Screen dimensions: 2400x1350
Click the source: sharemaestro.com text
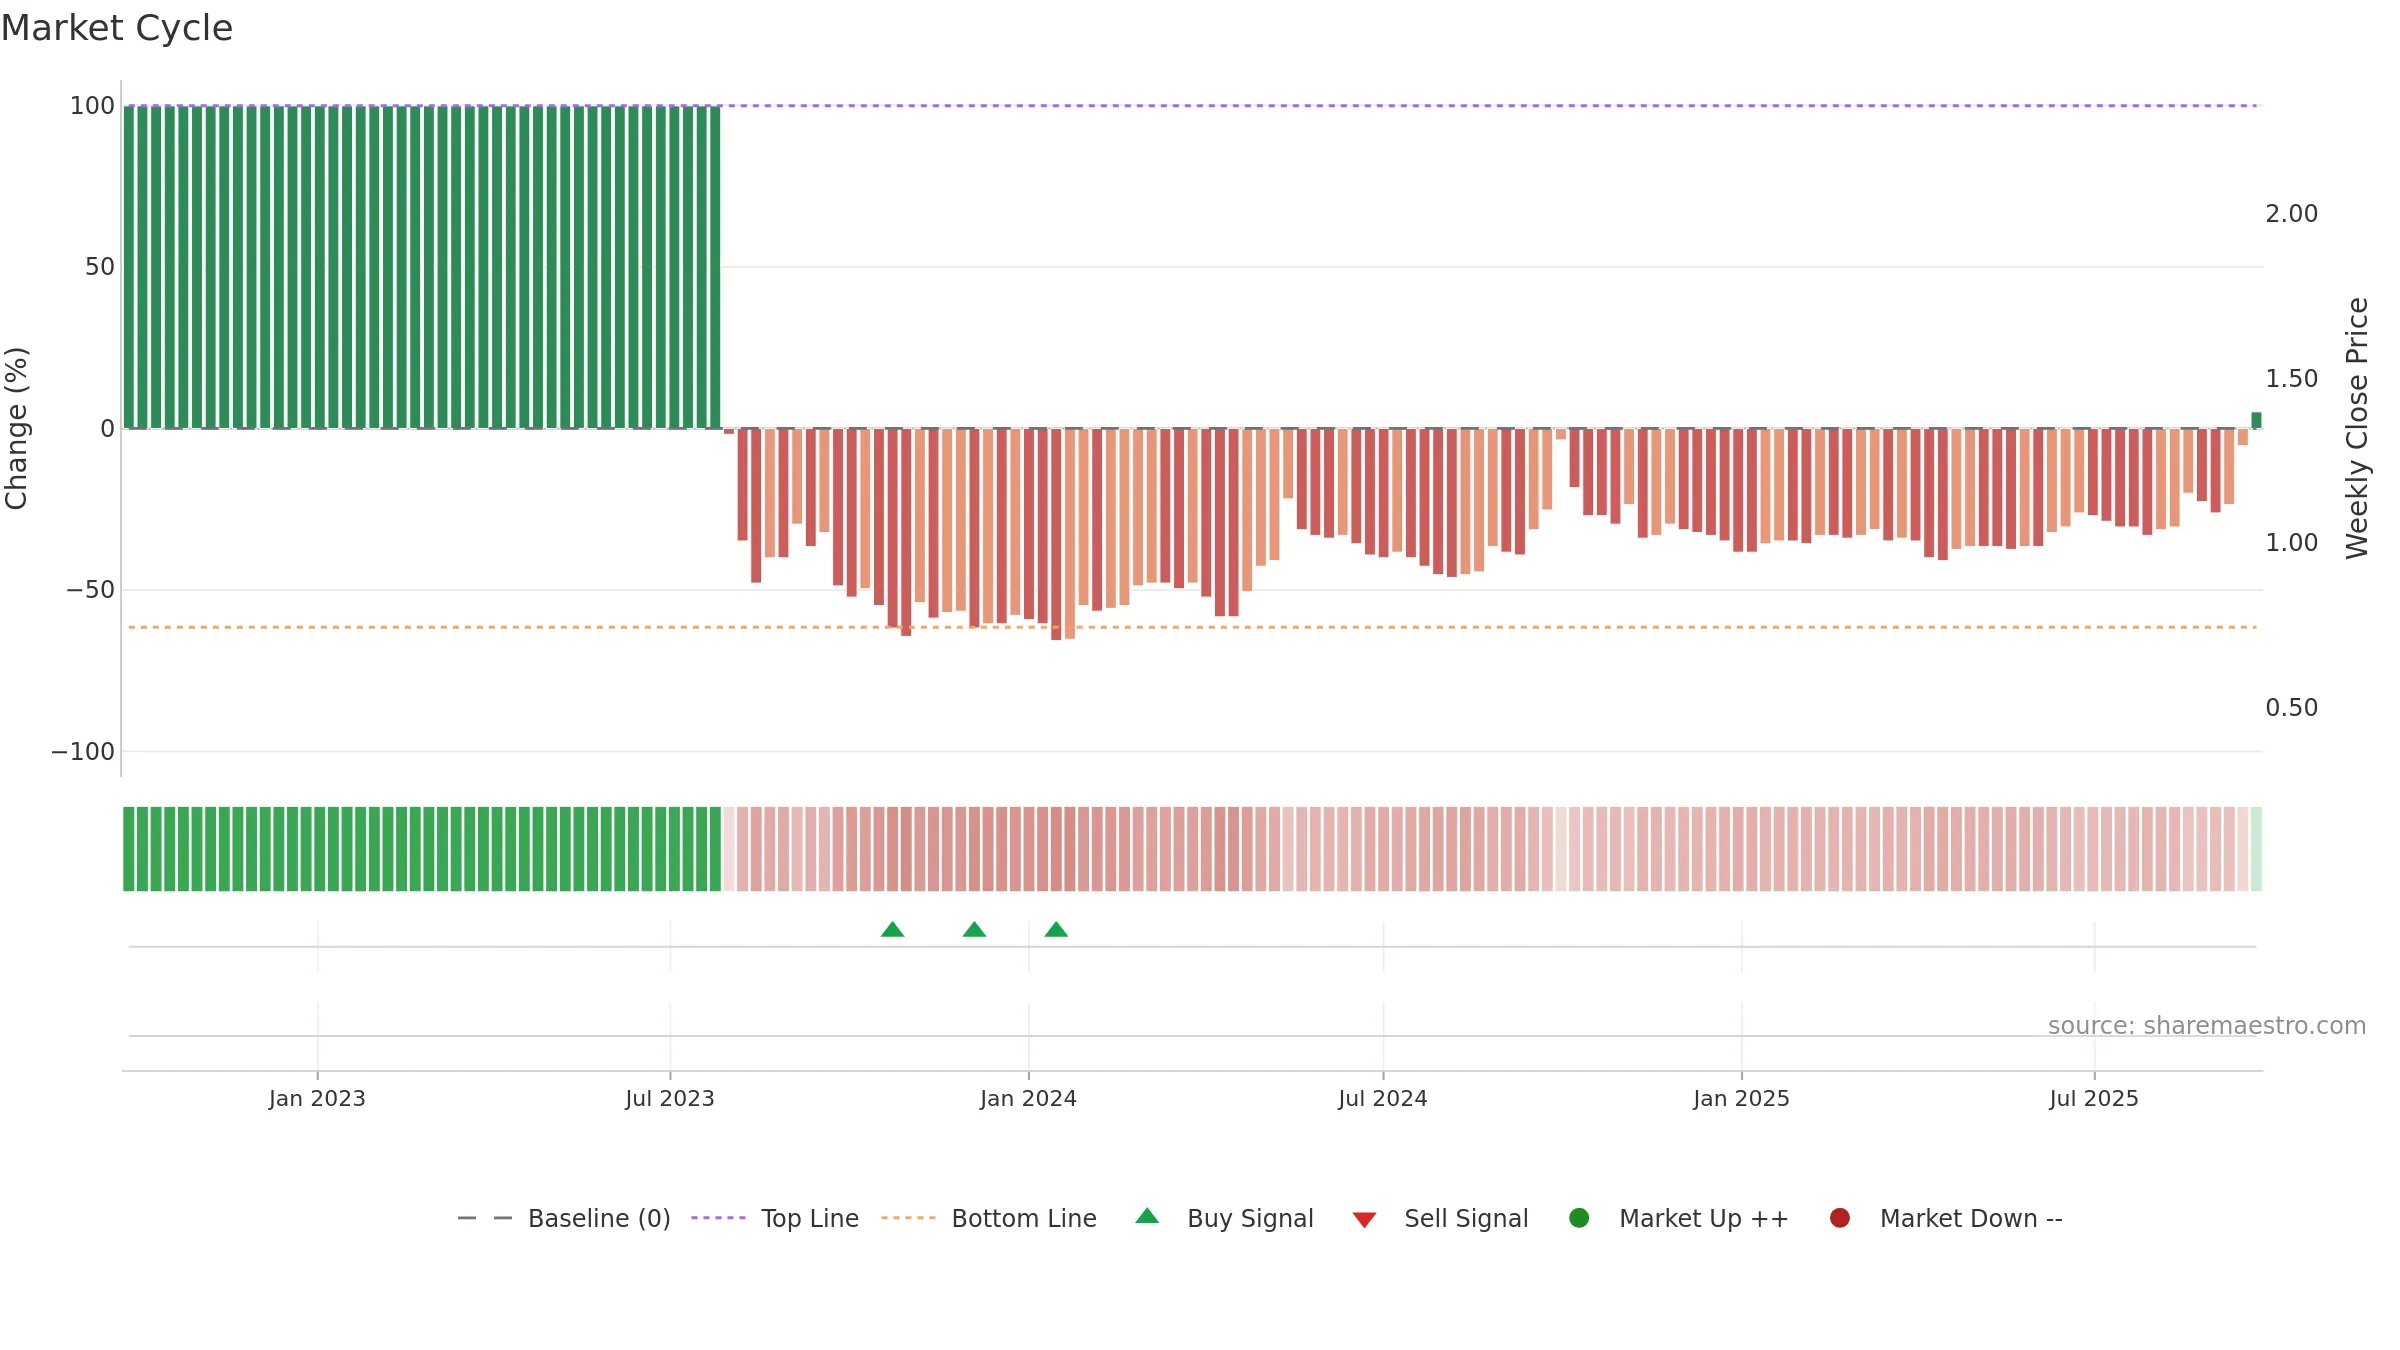point(2207,1026)
